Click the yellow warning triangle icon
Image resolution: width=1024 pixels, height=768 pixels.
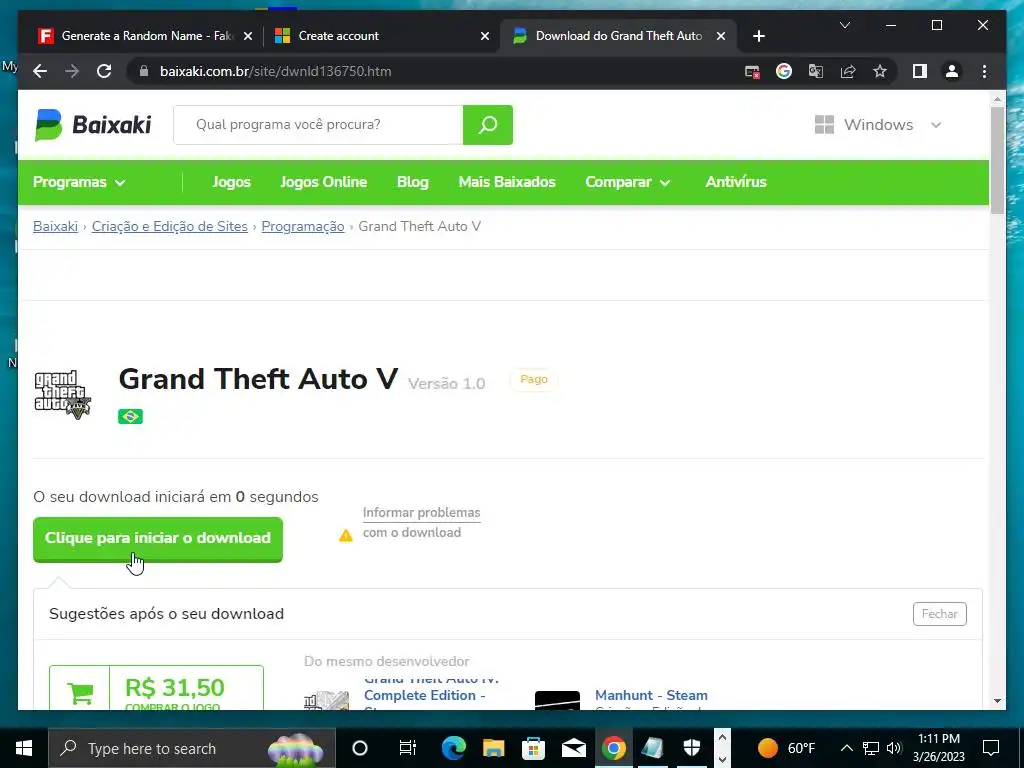tap(345, 536)
